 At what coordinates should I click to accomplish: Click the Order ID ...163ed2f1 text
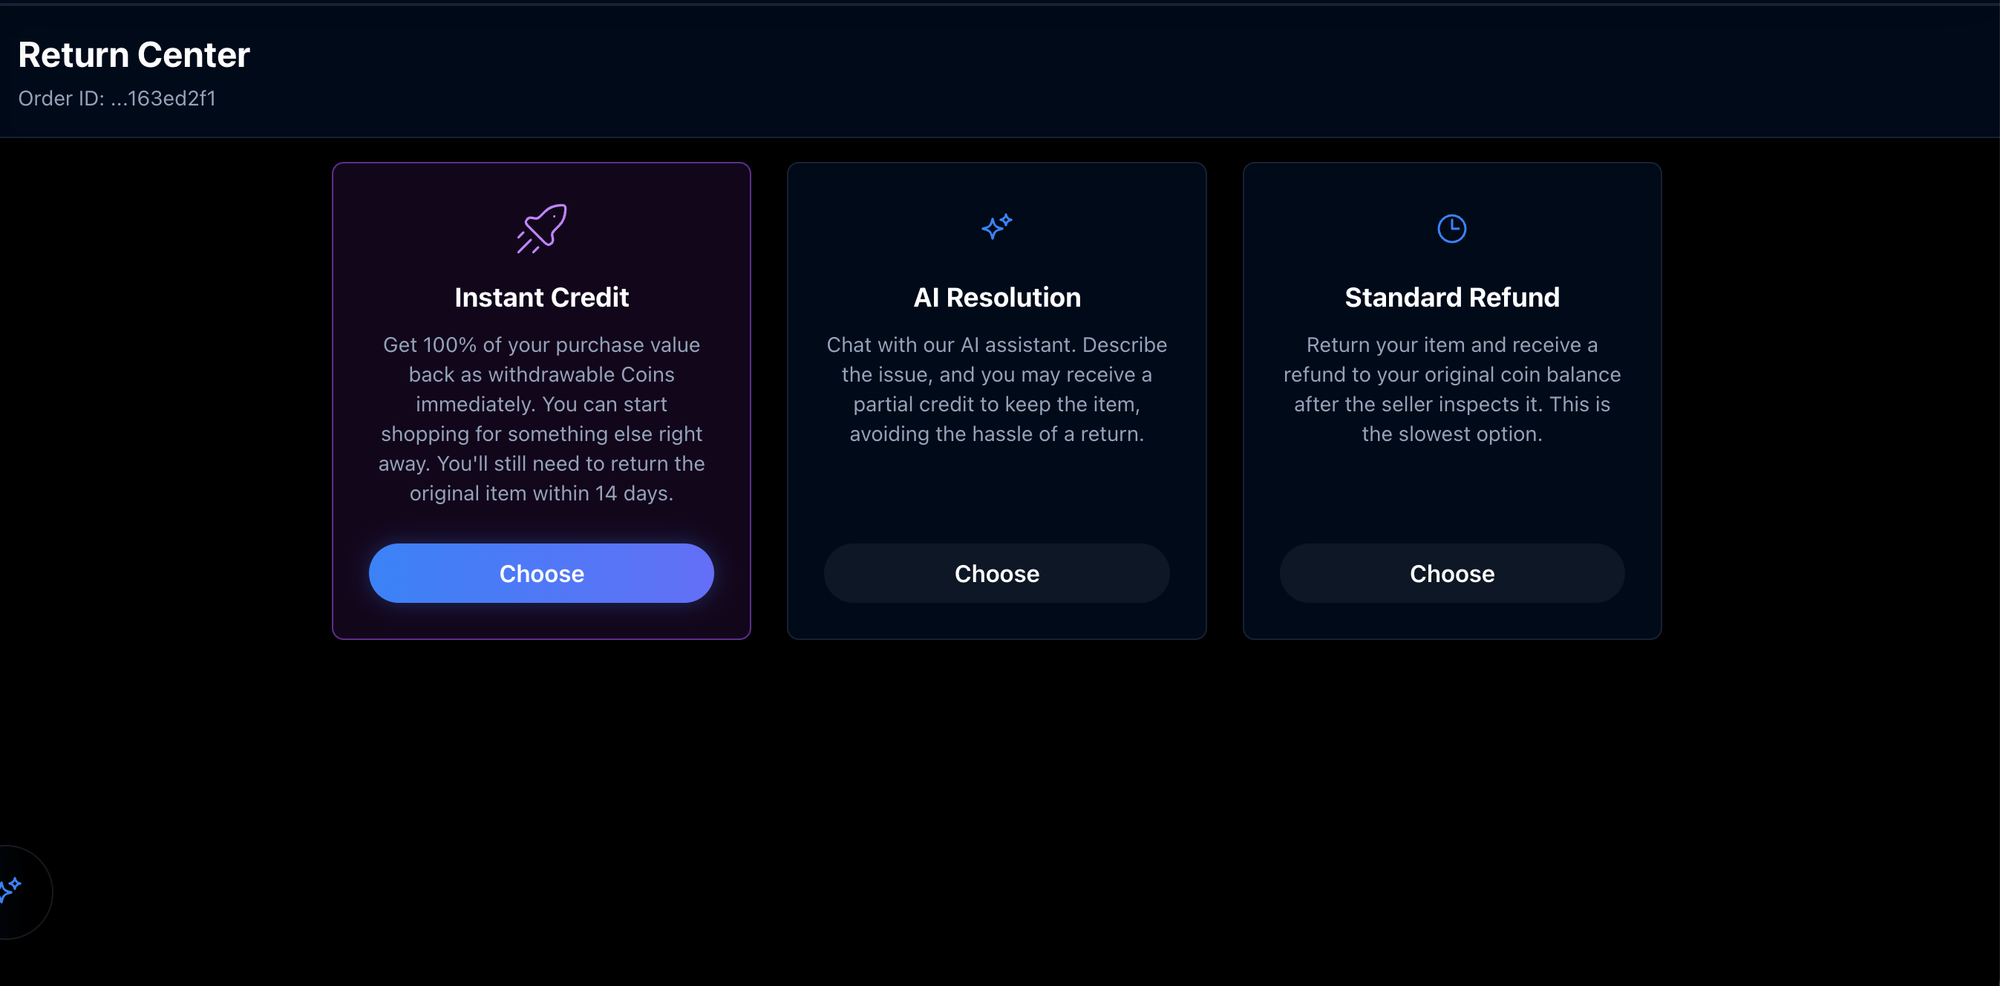(x=117, y=98)
